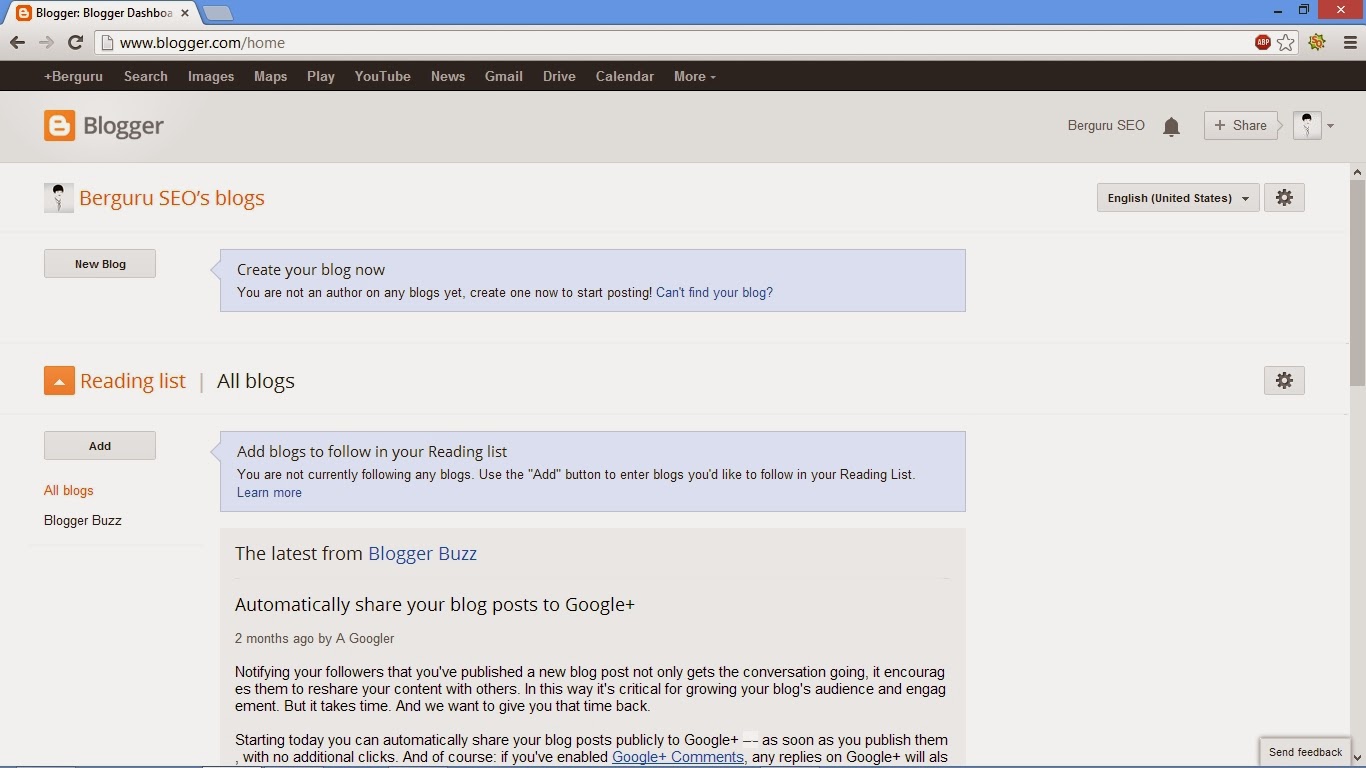1366x768 pixels.
Task: Follow the Learn more link
Action: [x=269, y=492]
